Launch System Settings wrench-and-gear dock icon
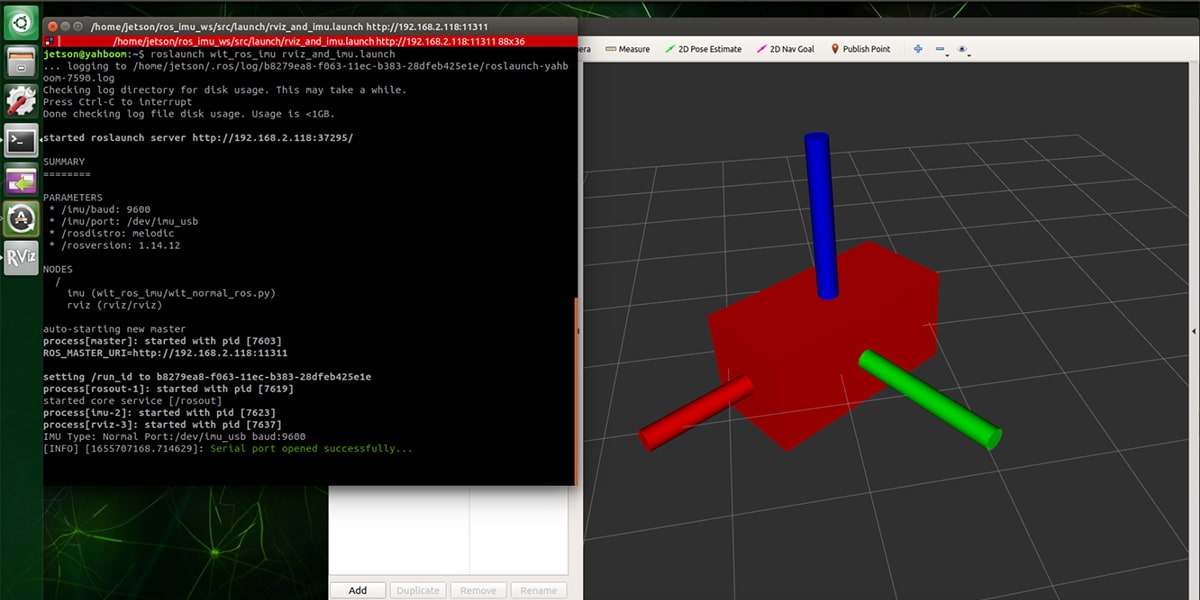This screenshot has width=1200, height=600. (22, 101)
